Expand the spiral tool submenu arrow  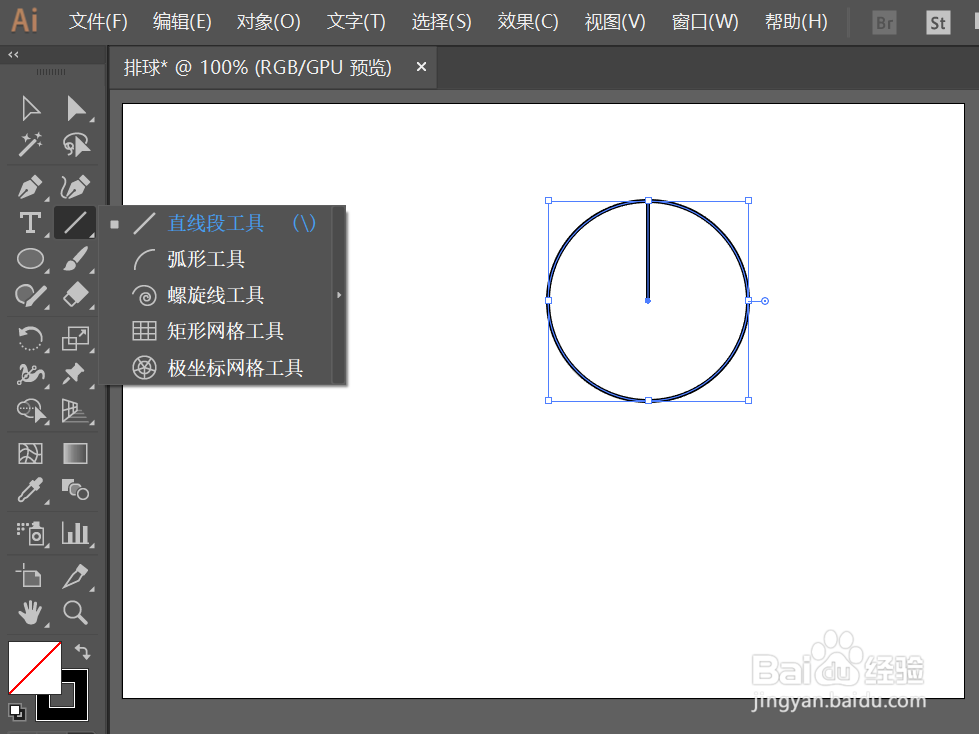pyautogui.click(x=339, y=295)
